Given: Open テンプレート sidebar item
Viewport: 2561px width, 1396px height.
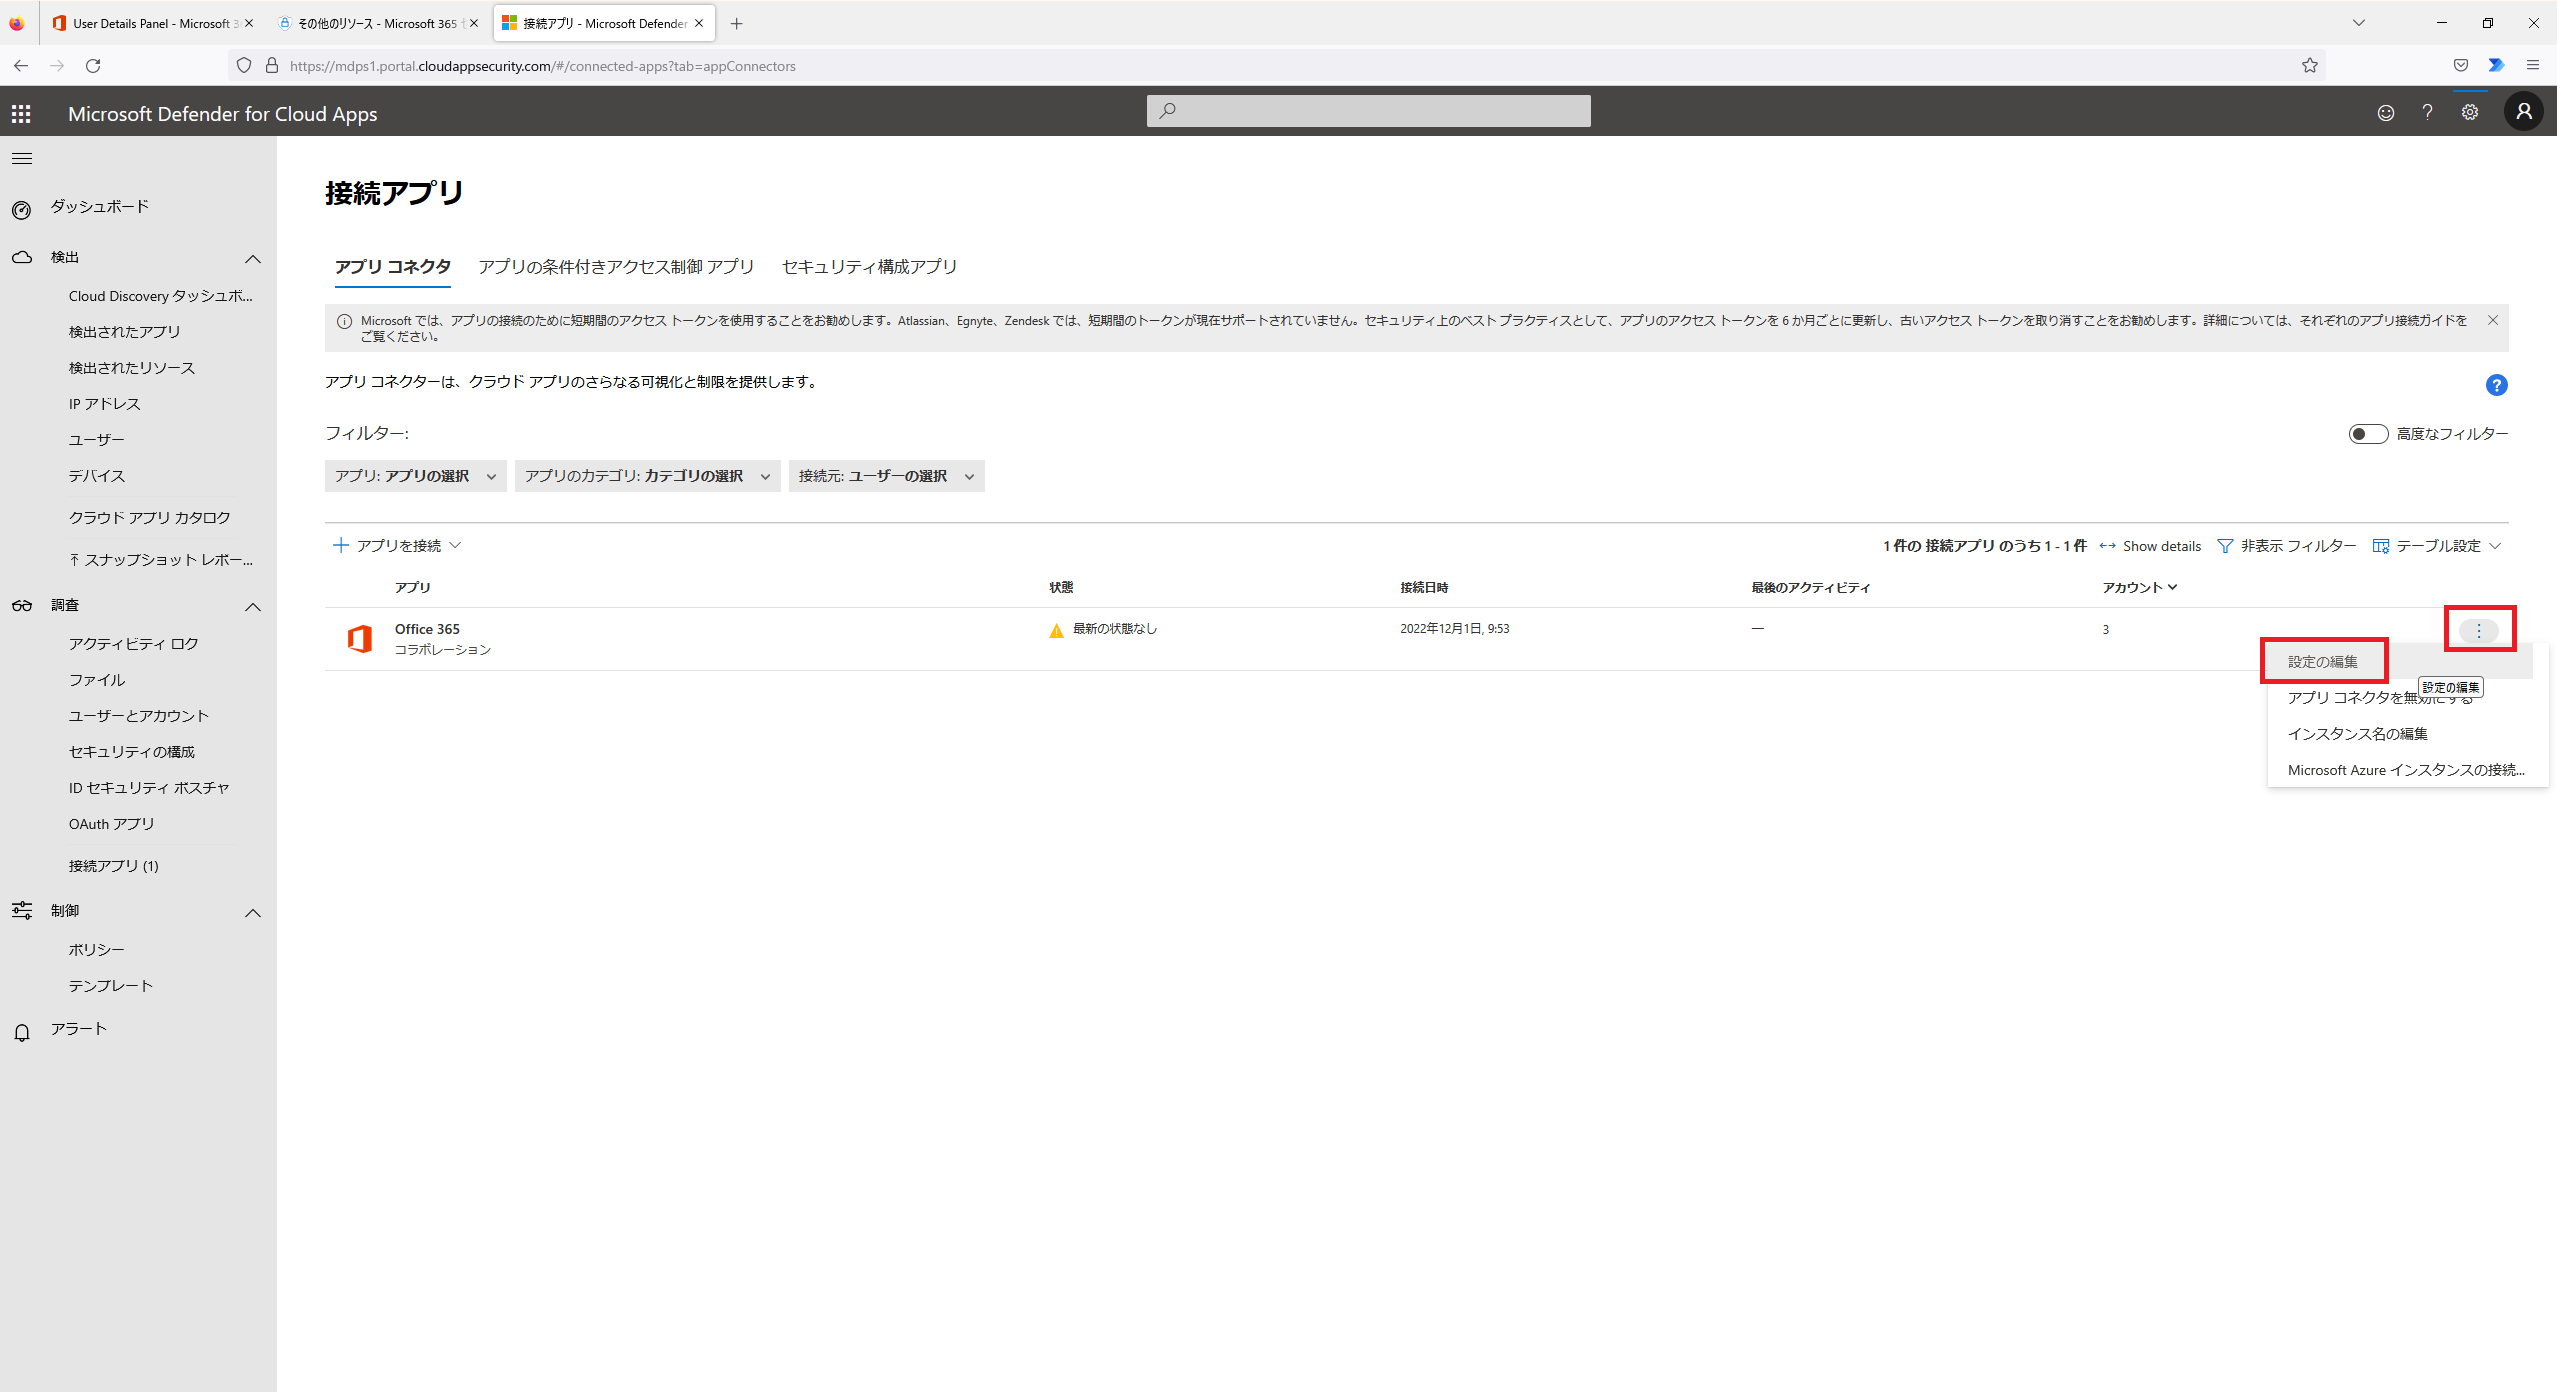Looking at the screenshot, I should [x=111, y=987].
